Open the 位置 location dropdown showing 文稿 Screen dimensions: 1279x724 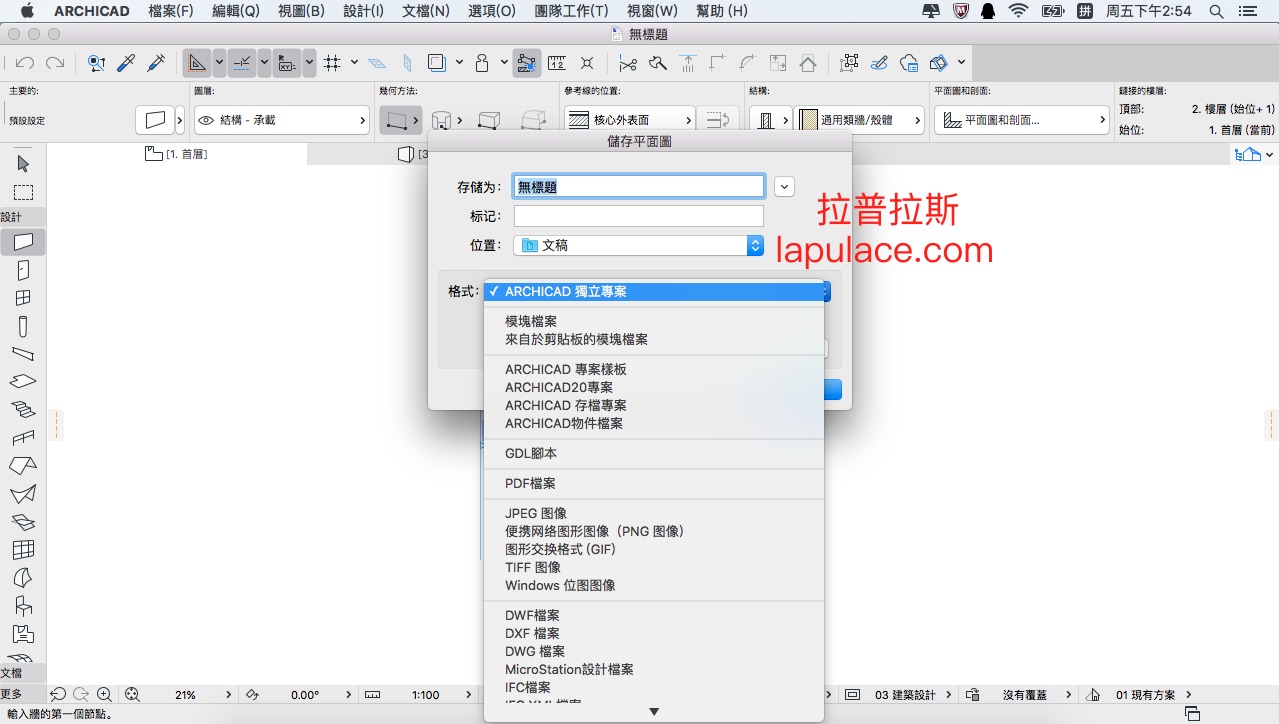point(639,245)
